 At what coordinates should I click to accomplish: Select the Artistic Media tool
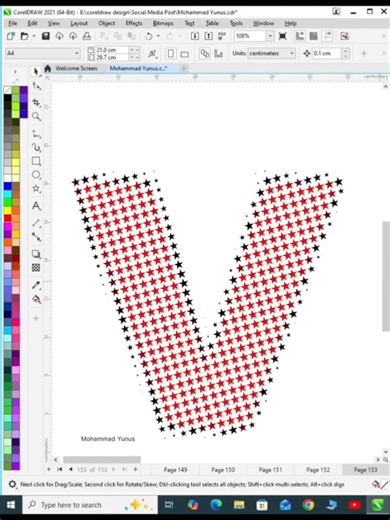click(x=36, y=147)
